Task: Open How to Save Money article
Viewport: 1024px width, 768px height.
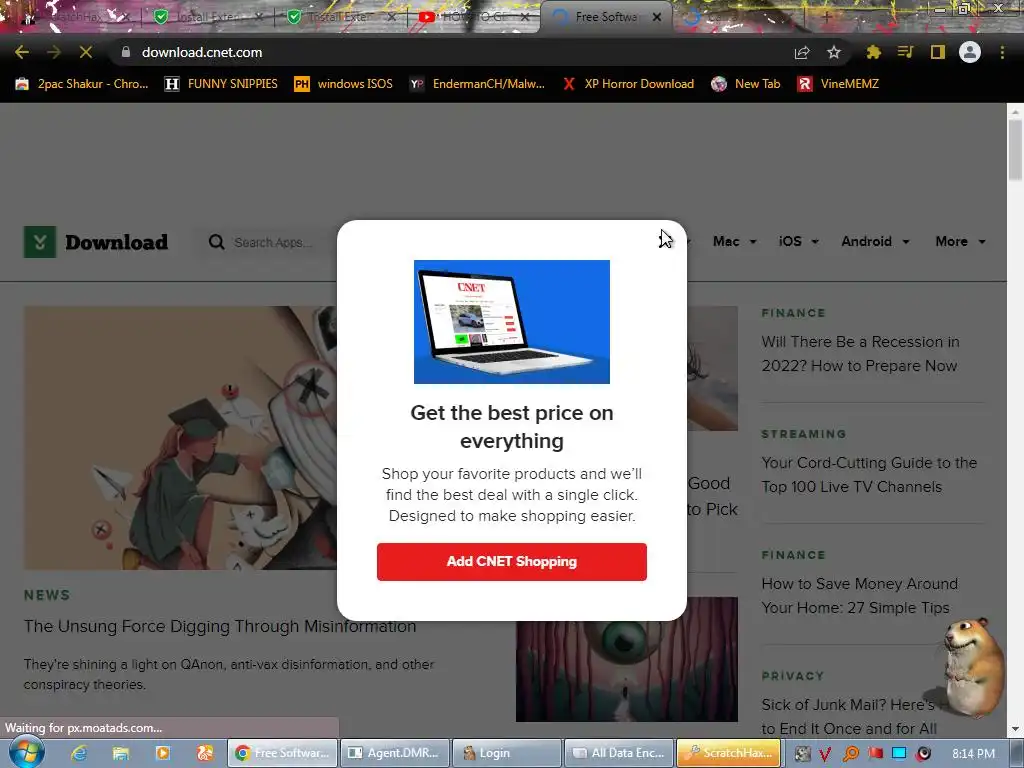Action: (859, 596)
